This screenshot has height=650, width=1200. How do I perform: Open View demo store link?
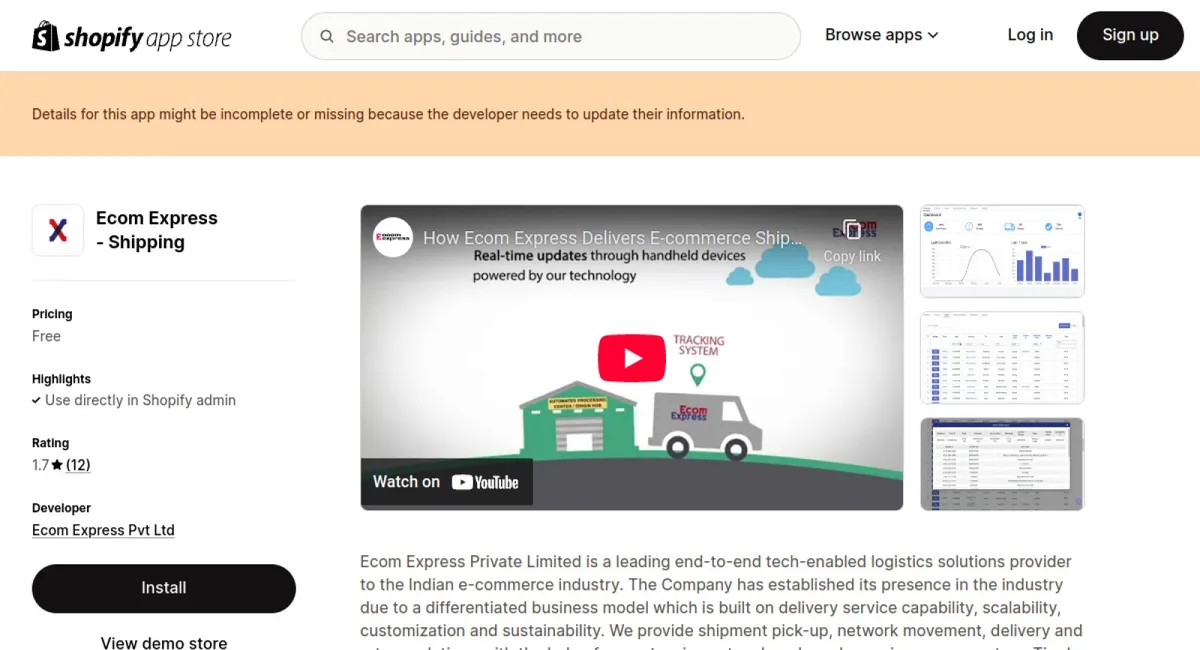(164, 643)
